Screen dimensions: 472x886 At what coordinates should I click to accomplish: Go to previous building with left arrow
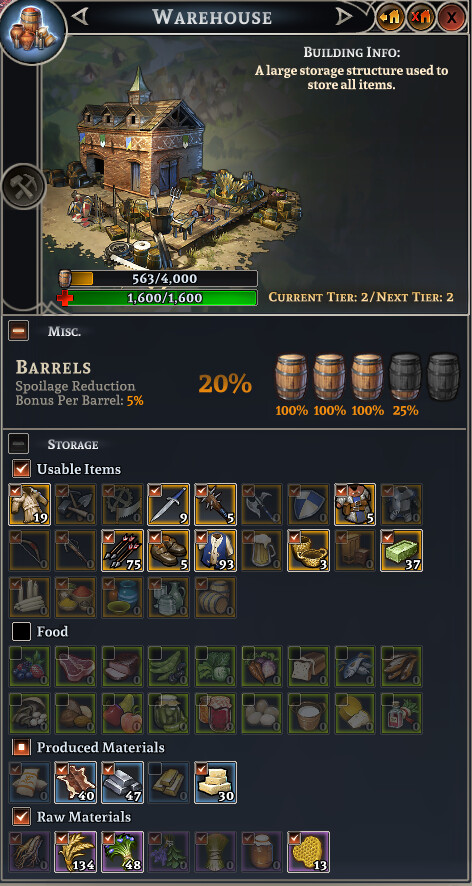point(80,17)
